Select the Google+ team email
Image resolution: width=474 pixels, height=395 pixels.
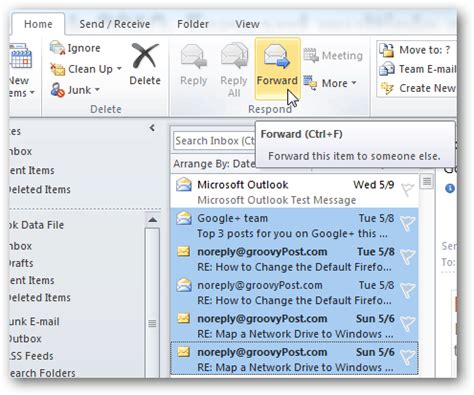(x=294, y=225)
